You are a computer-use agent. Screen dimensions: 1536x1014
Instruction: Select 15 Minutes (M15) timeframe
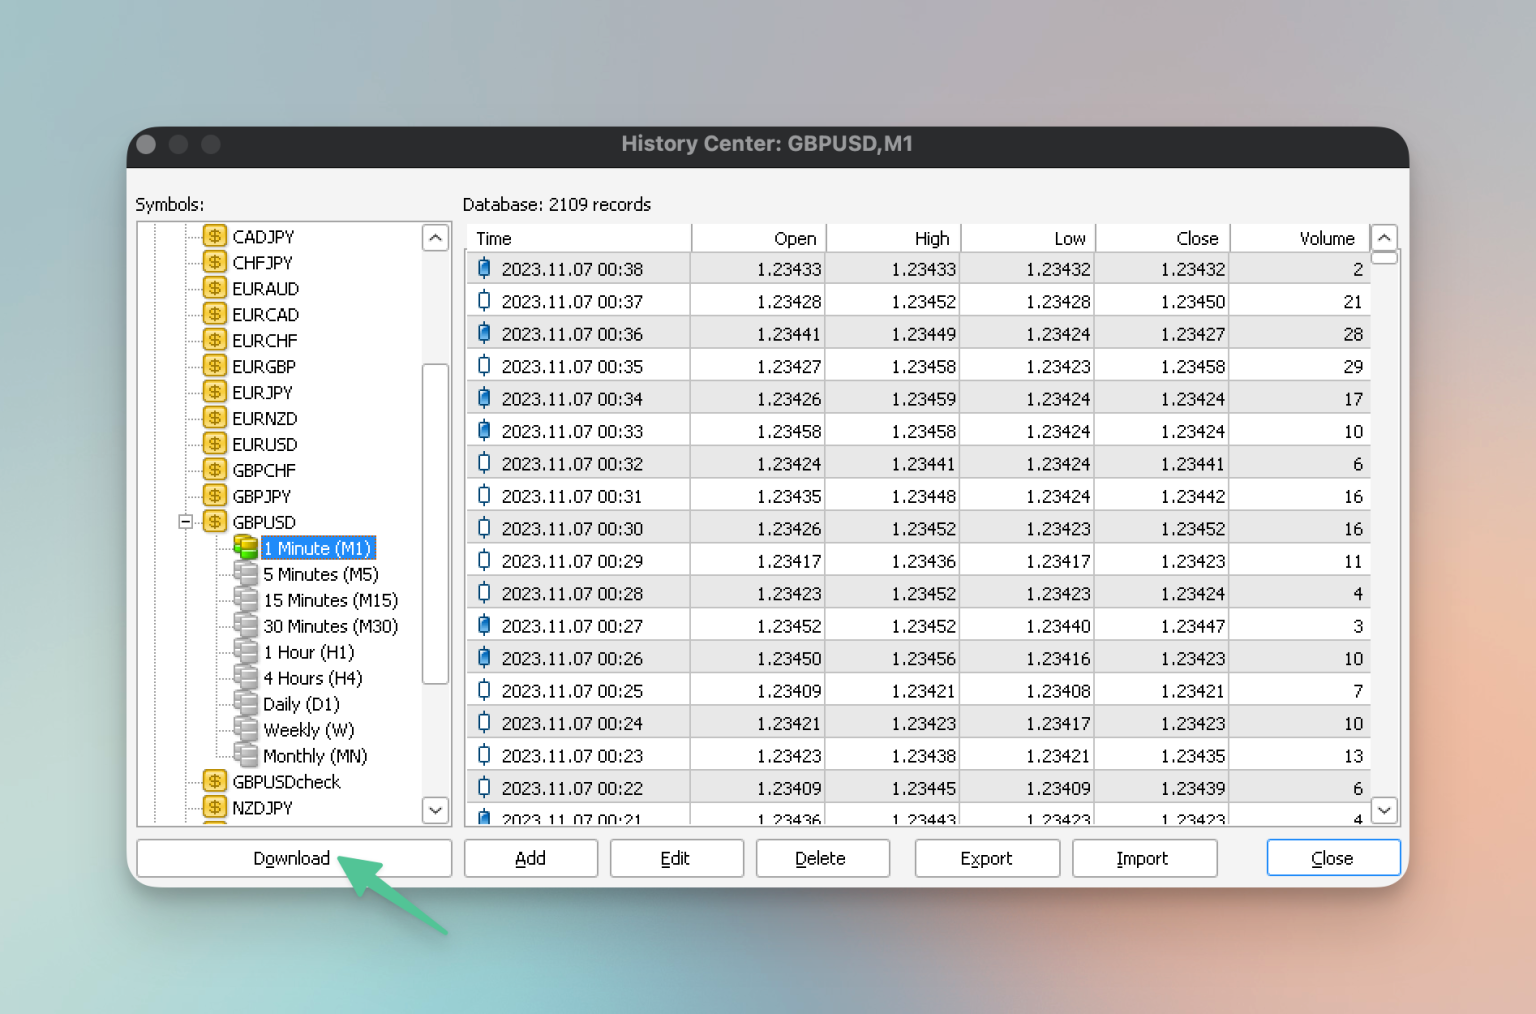[330, 600]
